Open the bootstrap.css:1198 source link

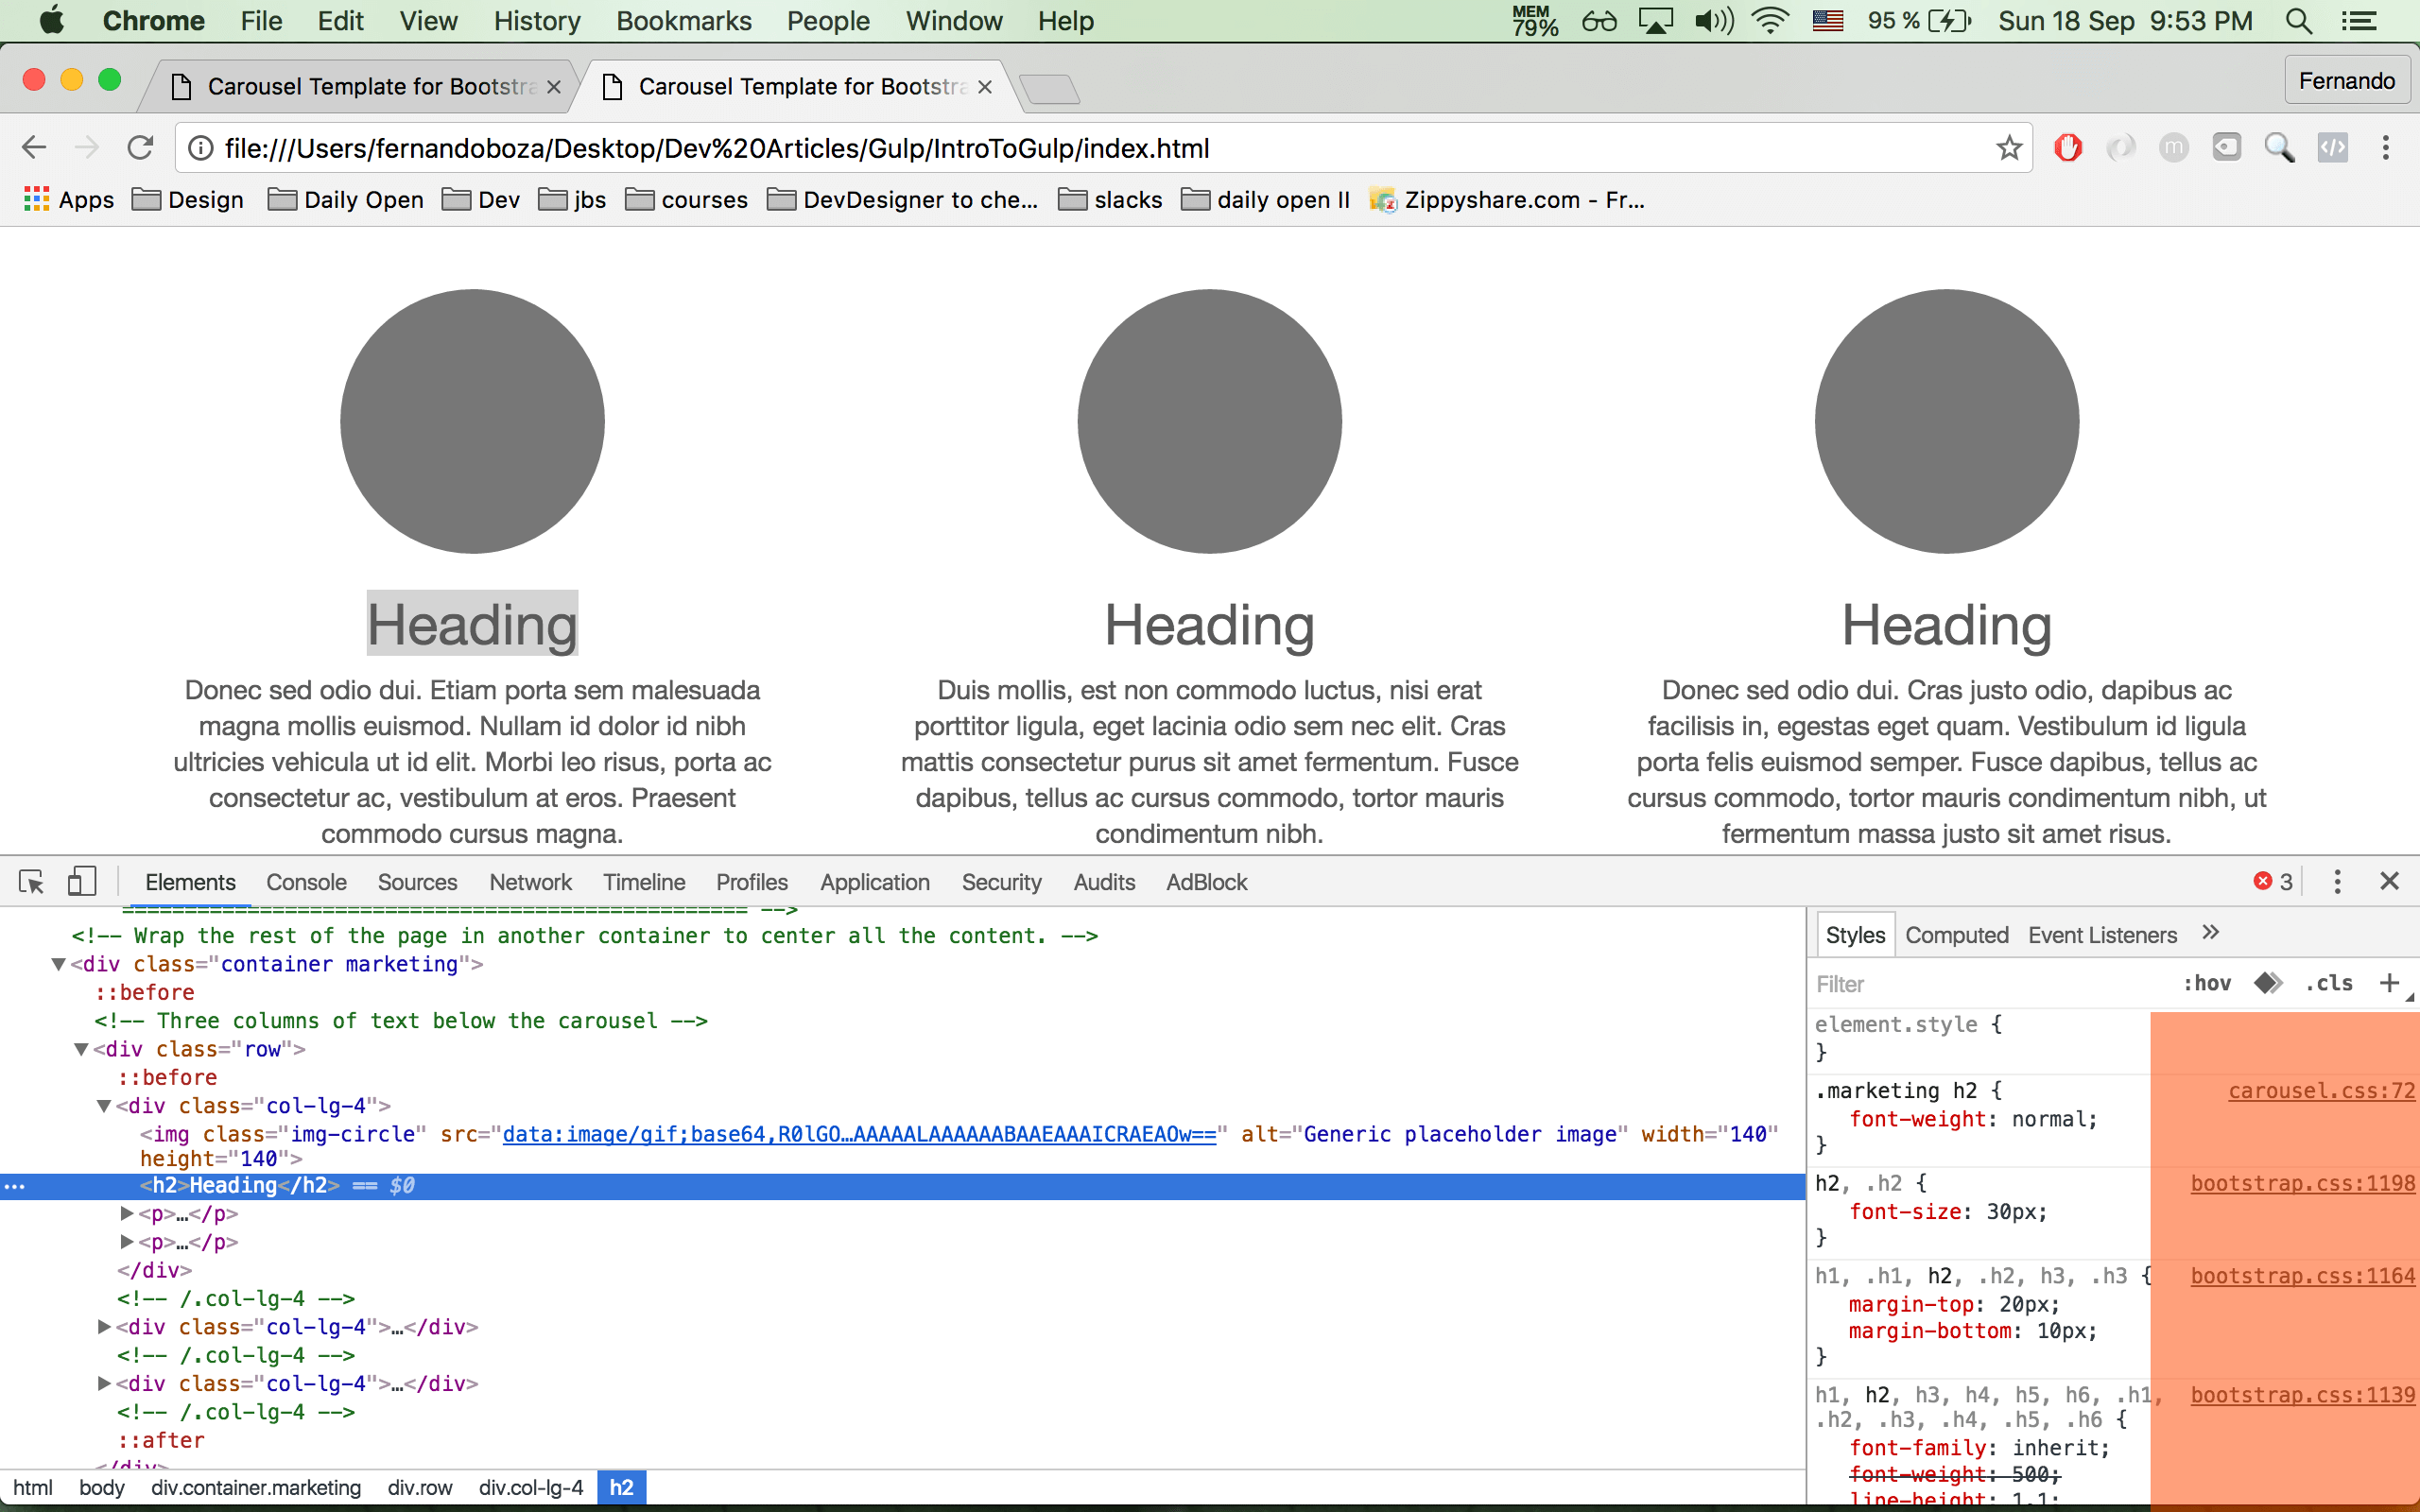coord(2302,1183)
